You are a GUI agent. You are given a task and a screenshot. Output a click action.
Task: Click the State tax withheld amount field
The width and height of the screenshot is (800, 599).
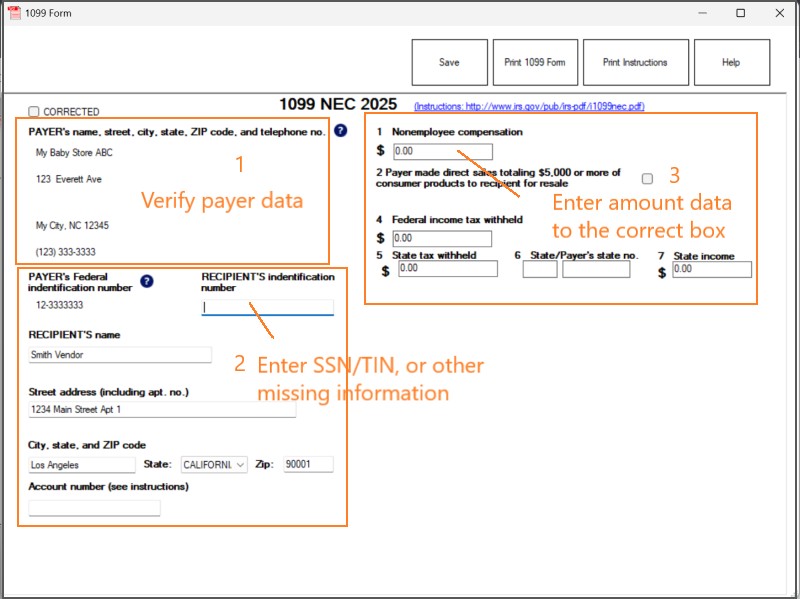point(448,269)
